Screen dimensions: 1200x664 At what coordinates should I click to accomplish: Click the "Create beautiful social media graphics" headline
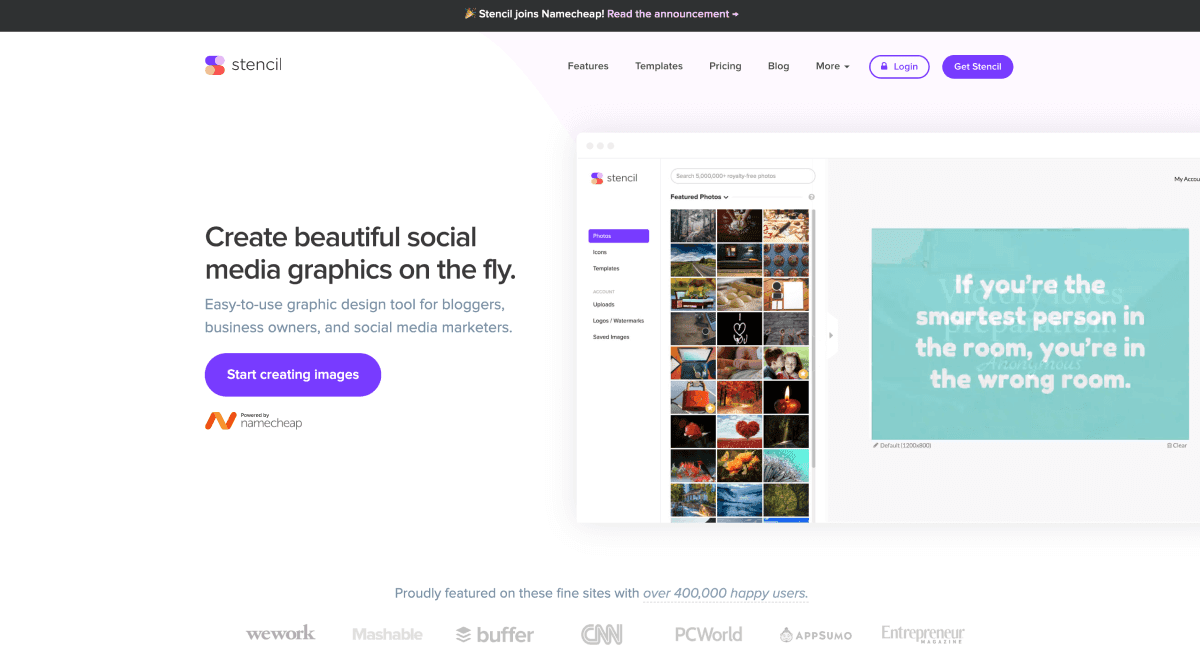[x=360, y=253]
